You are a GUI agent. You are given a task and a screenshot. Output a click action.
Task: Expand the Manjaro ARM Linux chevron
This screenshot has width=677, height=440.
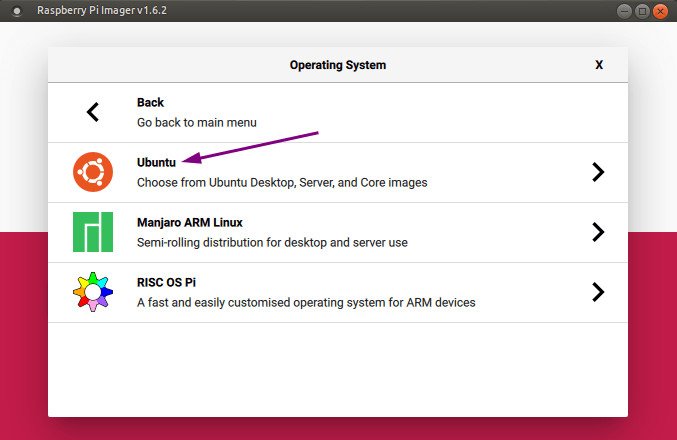click(x=598, y=232)
